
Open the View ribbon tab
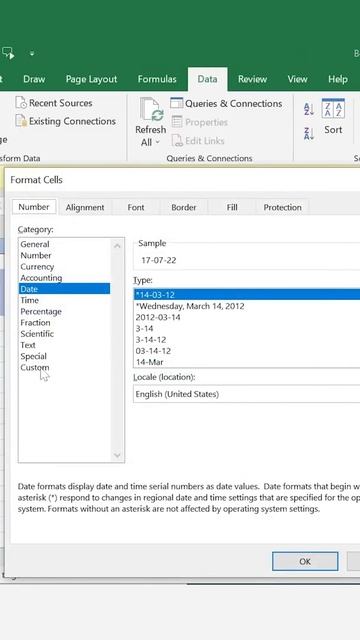tap(297, 79)
